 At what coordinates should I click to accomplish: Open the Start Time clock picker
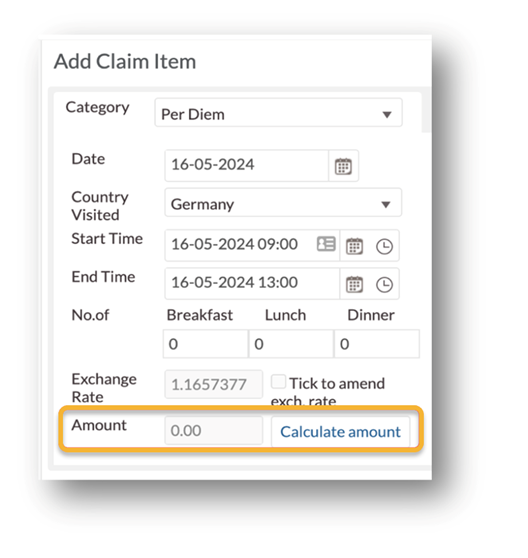(x=384, y=246)
